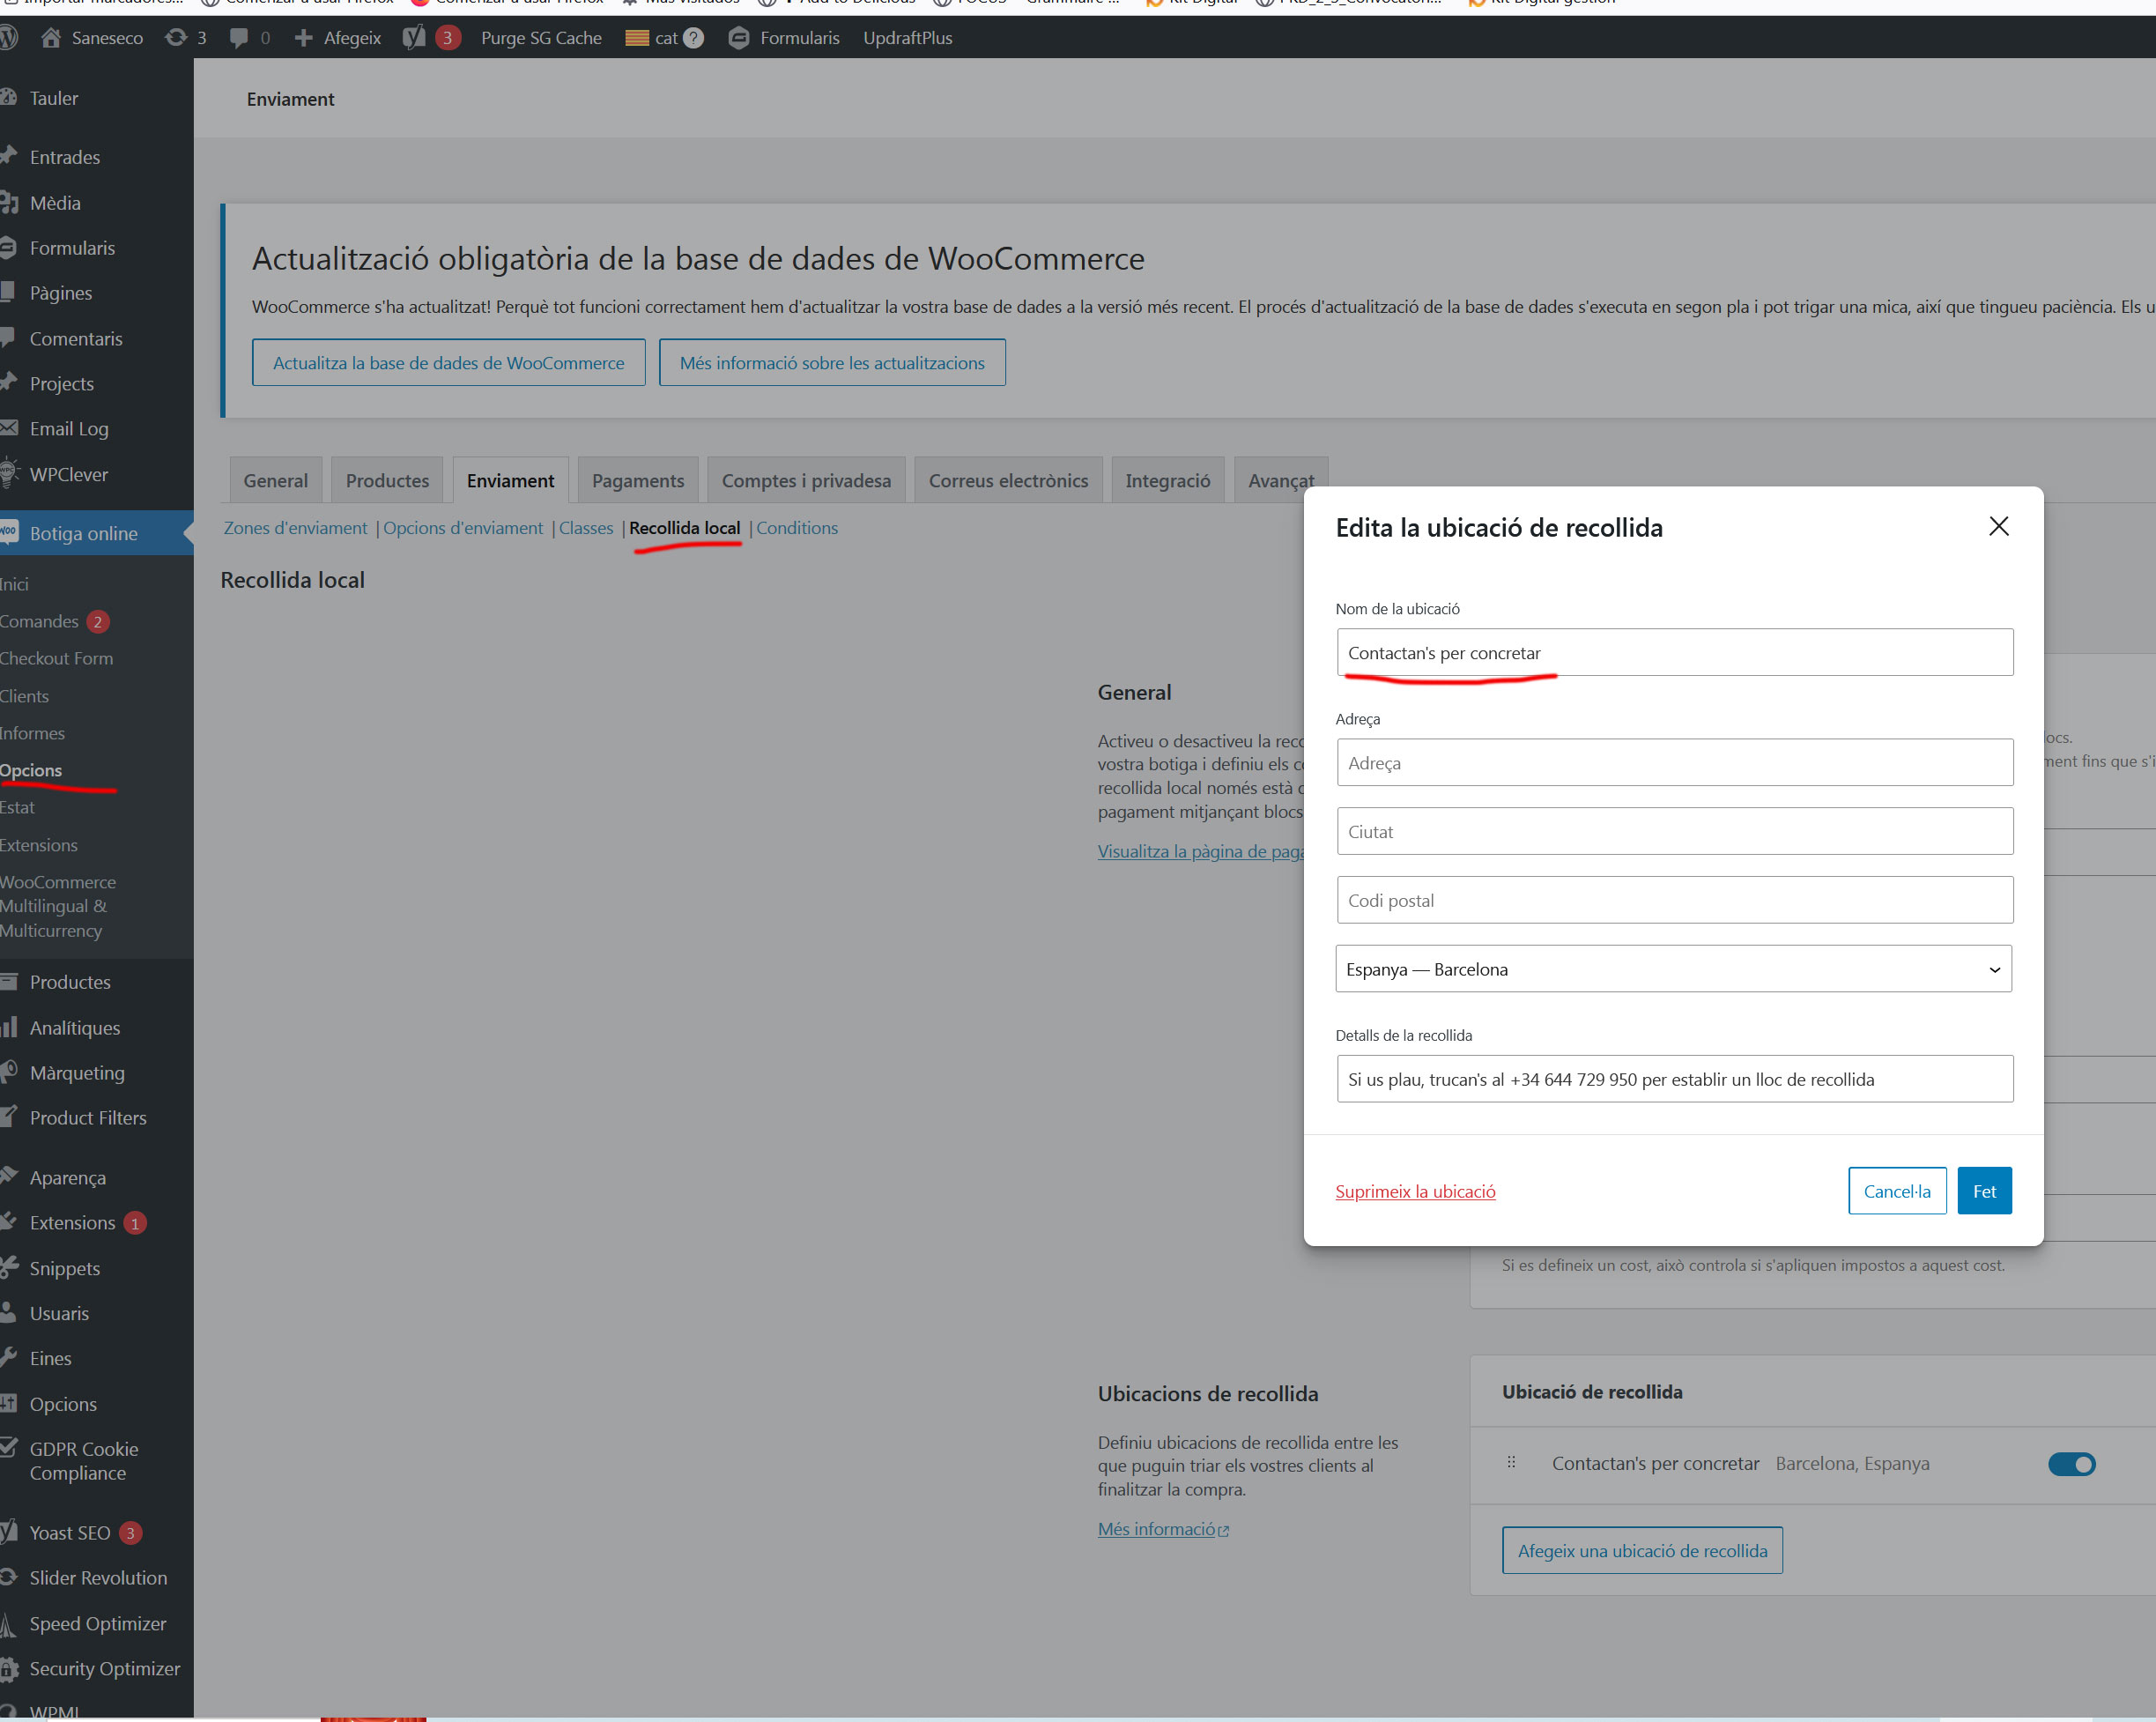Open Aparença in the sidebar

(x=67, y=1178)
